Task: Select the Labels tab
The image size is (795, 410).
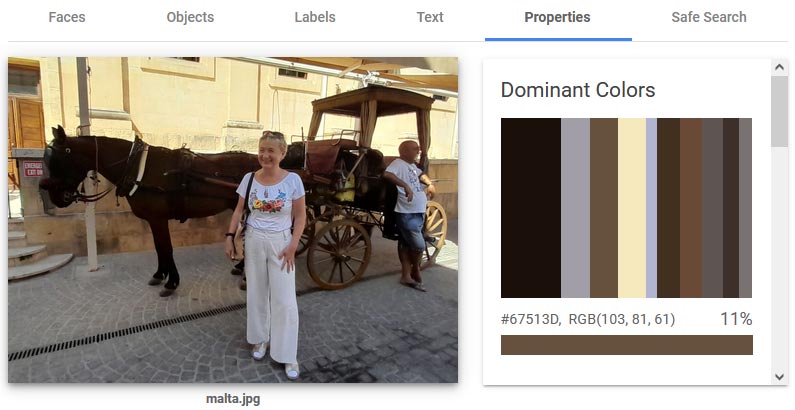Action: [x=315, y=17]
